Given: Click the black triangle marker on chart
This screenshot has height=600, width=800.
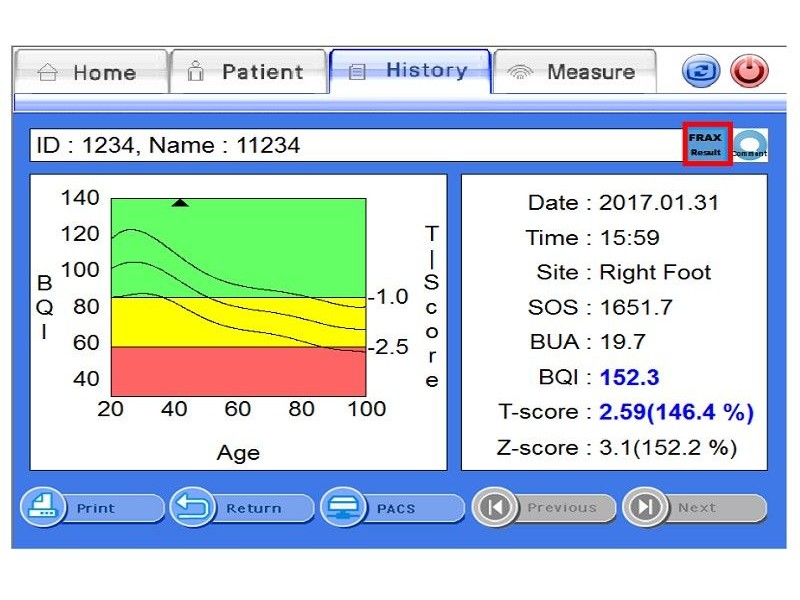Looking at the screenshot, I should [180, 203].
